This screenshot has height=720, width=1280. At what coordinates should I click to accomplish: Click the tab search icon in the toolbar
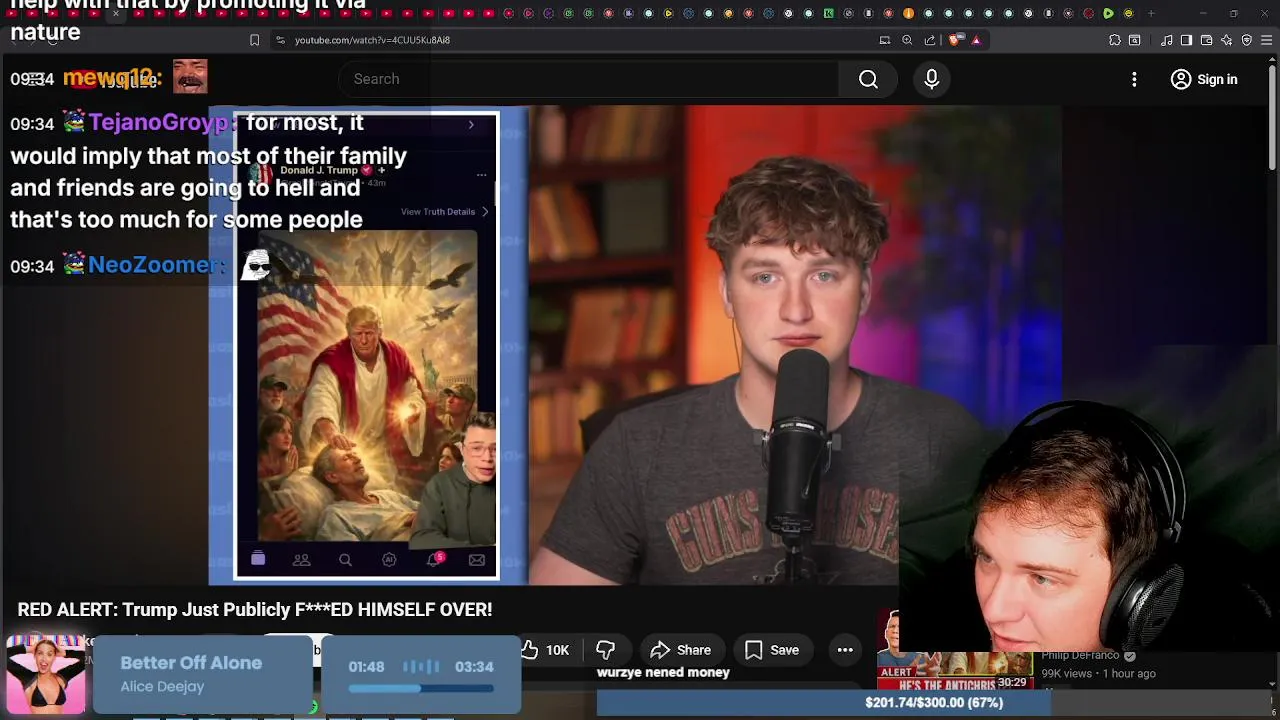point(1135,40)
